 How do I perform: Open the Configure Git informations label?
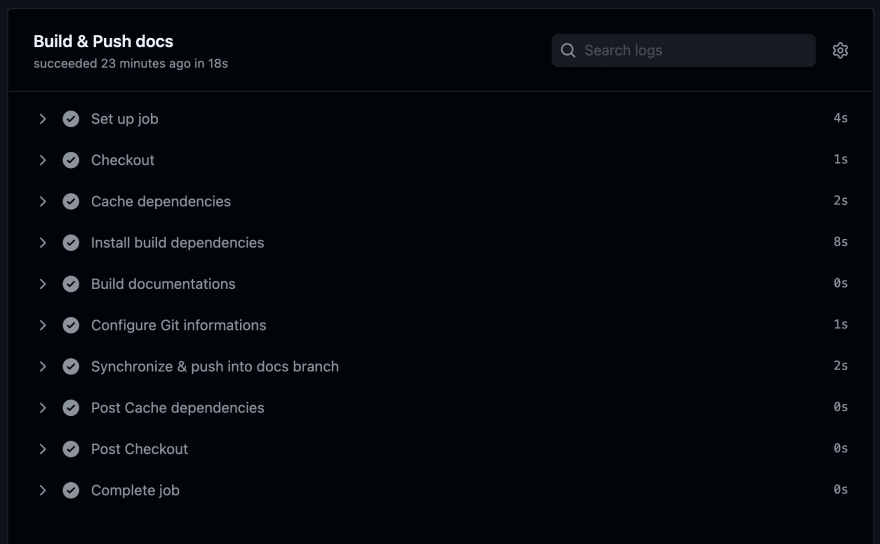pyautogui.click(x=178, y=325)
